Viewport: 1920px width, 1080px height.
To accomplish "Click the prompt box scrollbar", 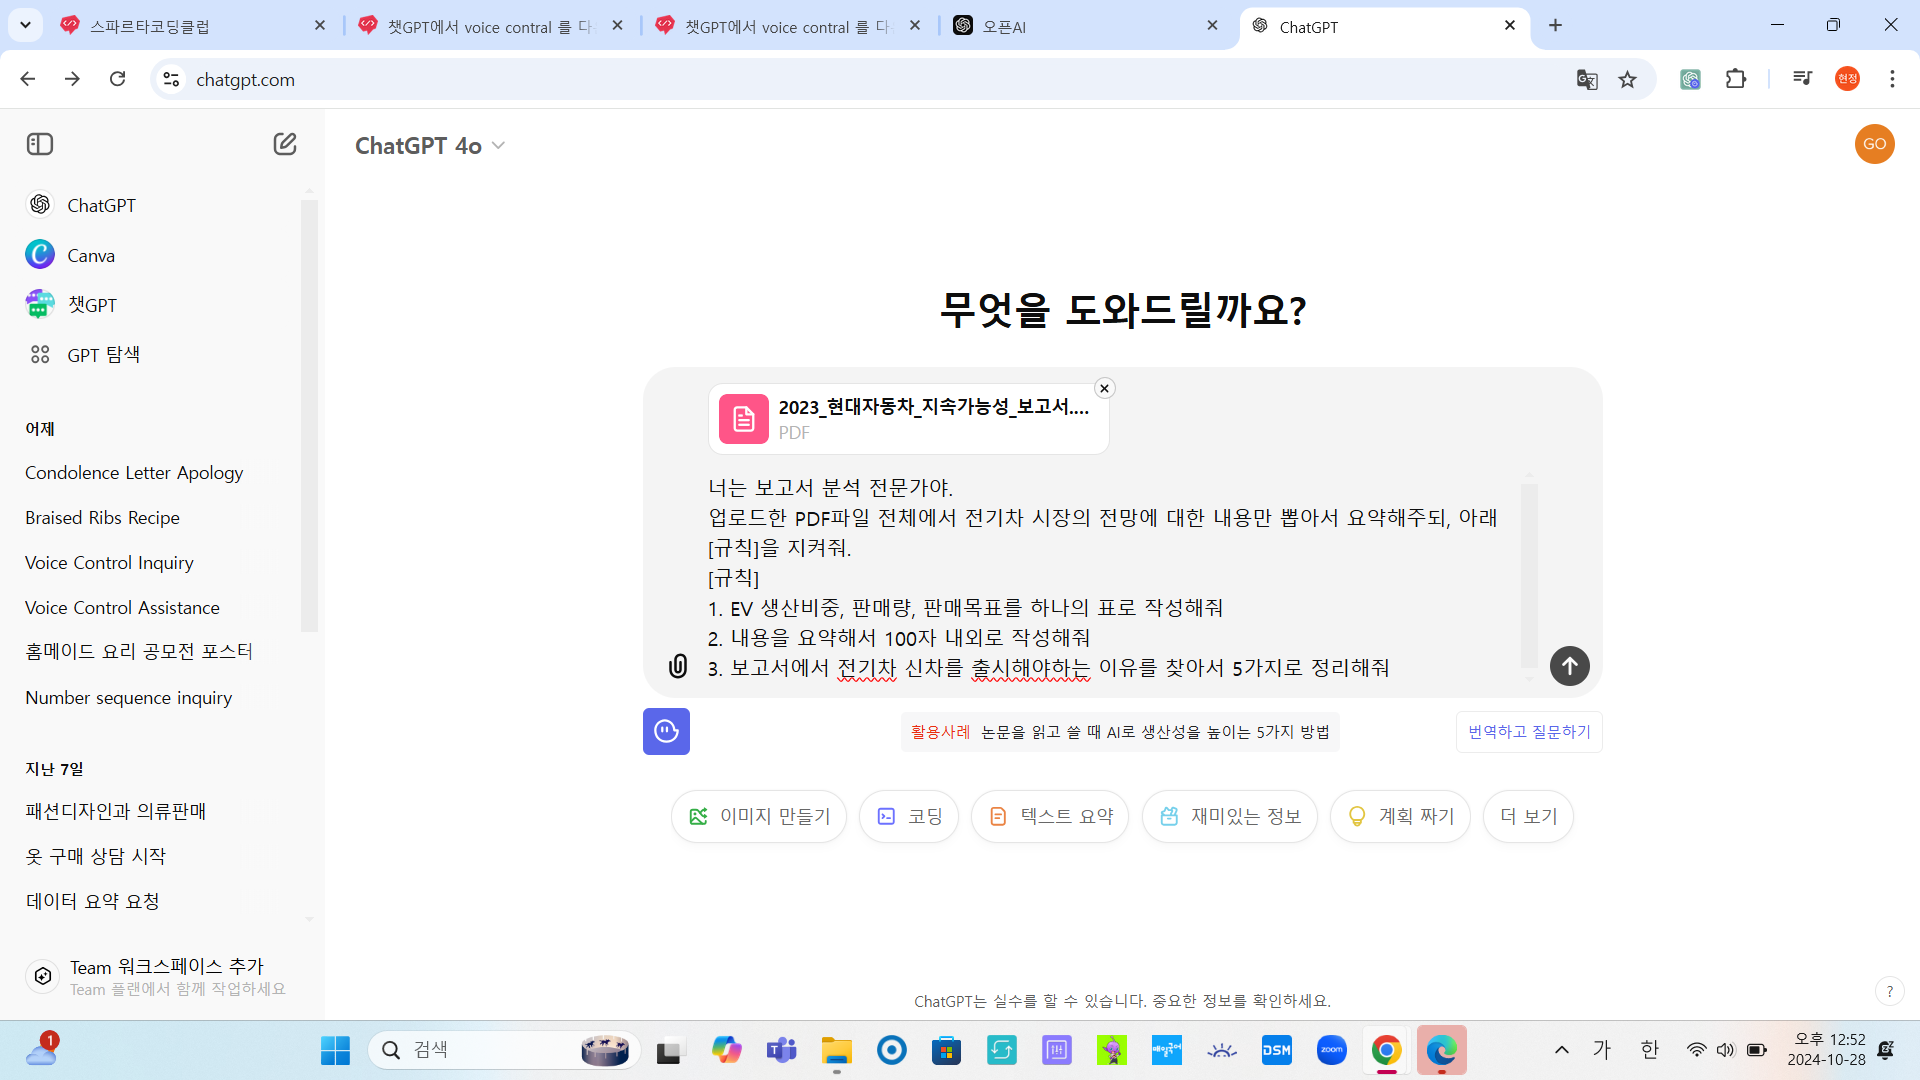I will [1529, 575].
